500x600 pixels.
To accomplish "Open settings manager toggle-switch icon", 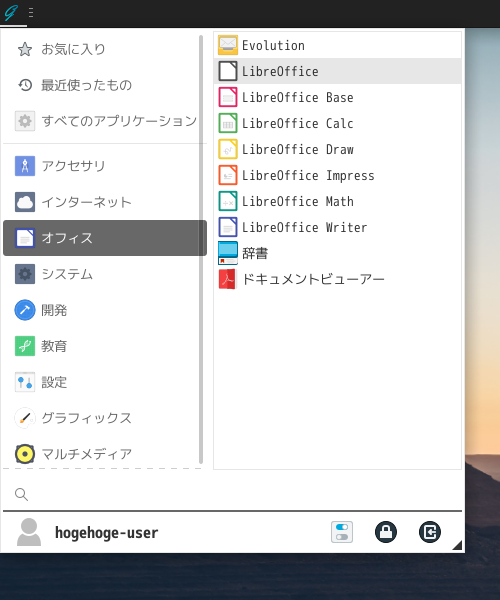I will tap(342, 532).
